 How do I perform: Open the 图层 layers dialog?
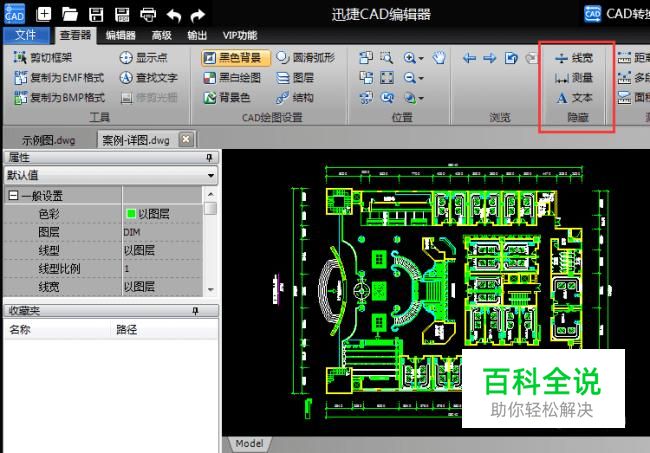(295, 78)
